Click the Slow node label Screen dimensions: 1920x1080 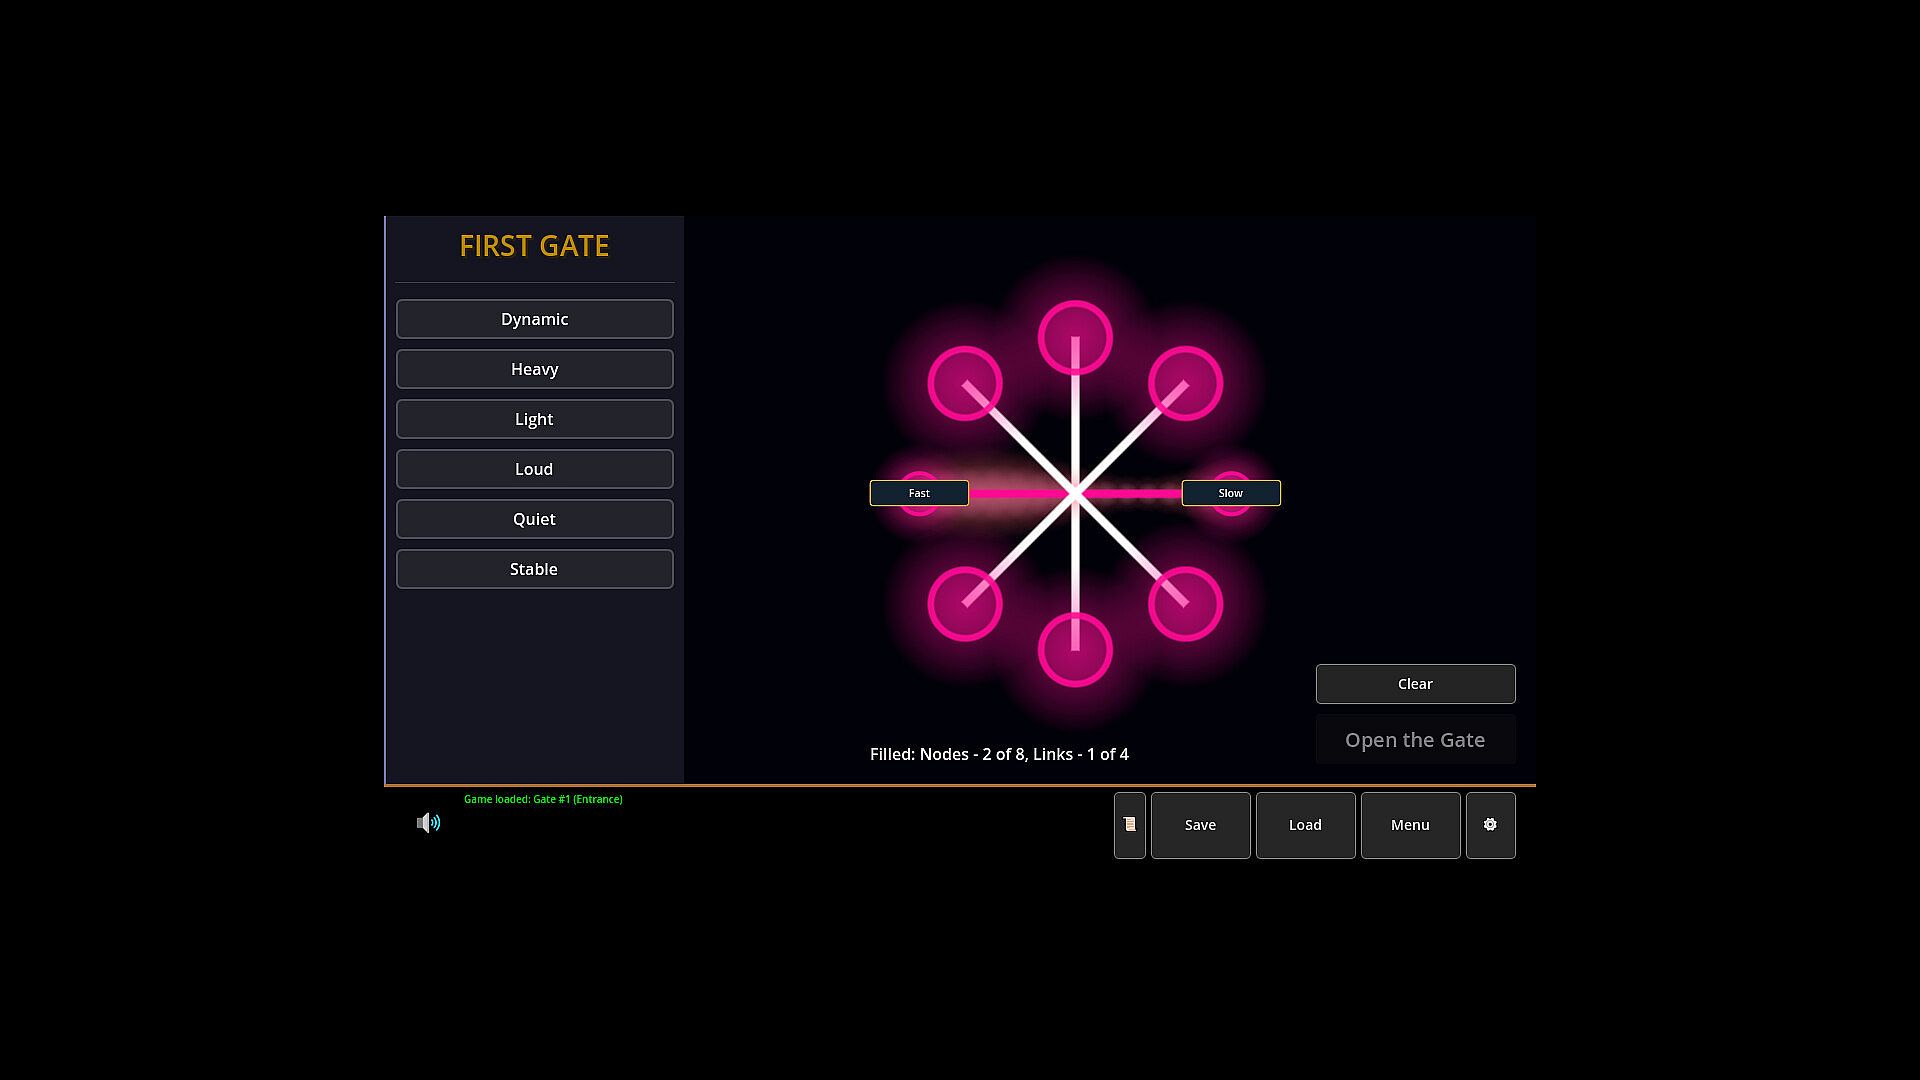(x=1230, y=493)
